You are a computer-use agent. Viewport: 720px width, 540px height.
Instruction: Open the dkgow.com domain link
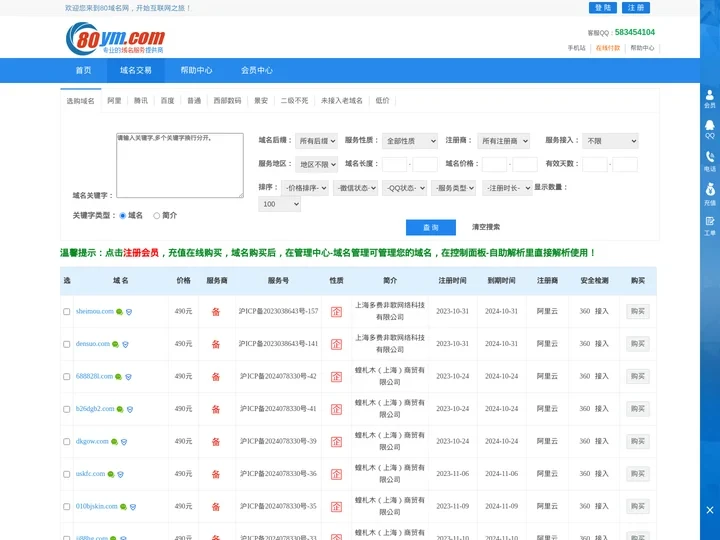pos(92,441)
